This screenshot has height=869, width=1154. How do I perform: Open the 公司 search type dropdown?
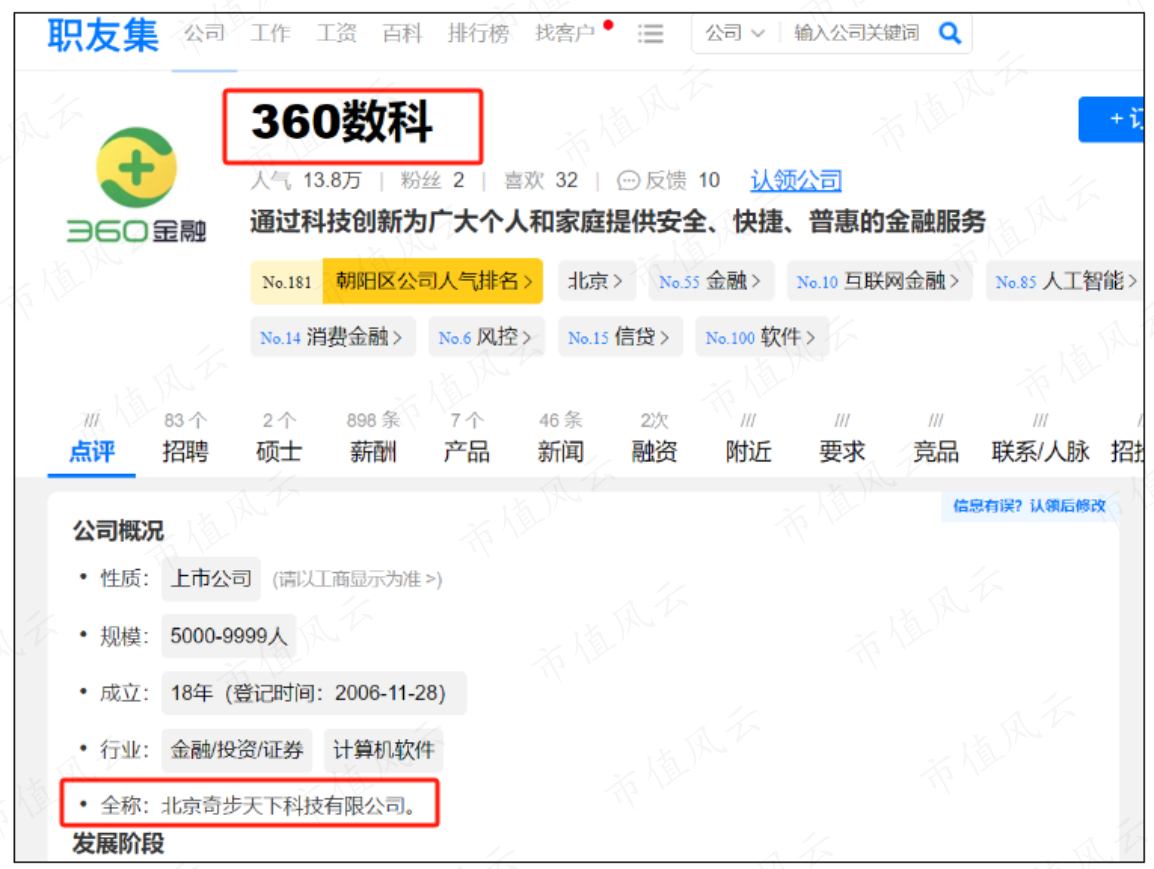tap(734, 33)
